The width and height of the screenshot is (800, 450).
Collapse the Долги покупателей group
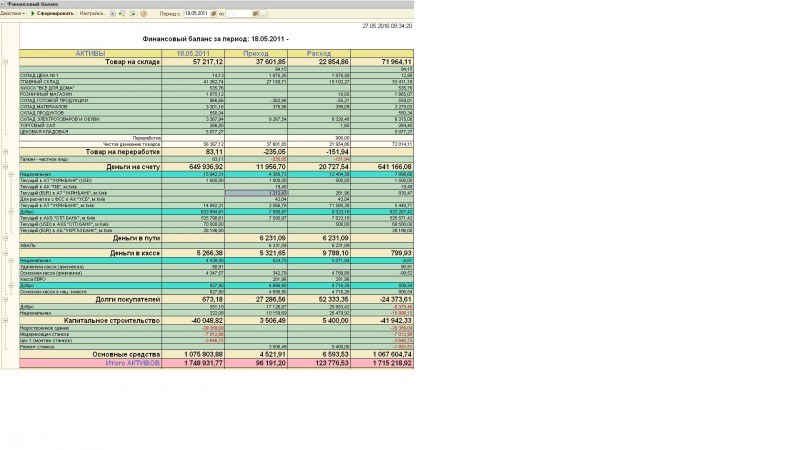click(x=6, y=299)
